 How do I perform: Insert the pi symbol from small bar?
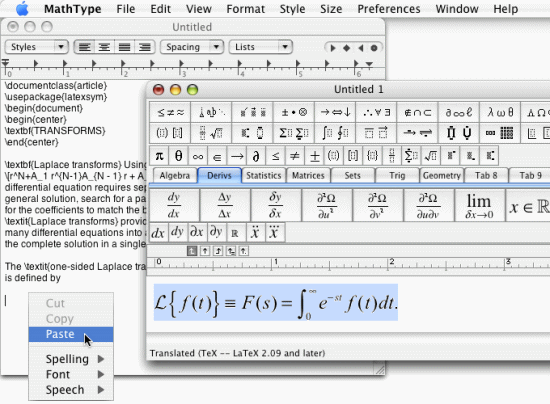pyautogui.click(x=159, y=156)
